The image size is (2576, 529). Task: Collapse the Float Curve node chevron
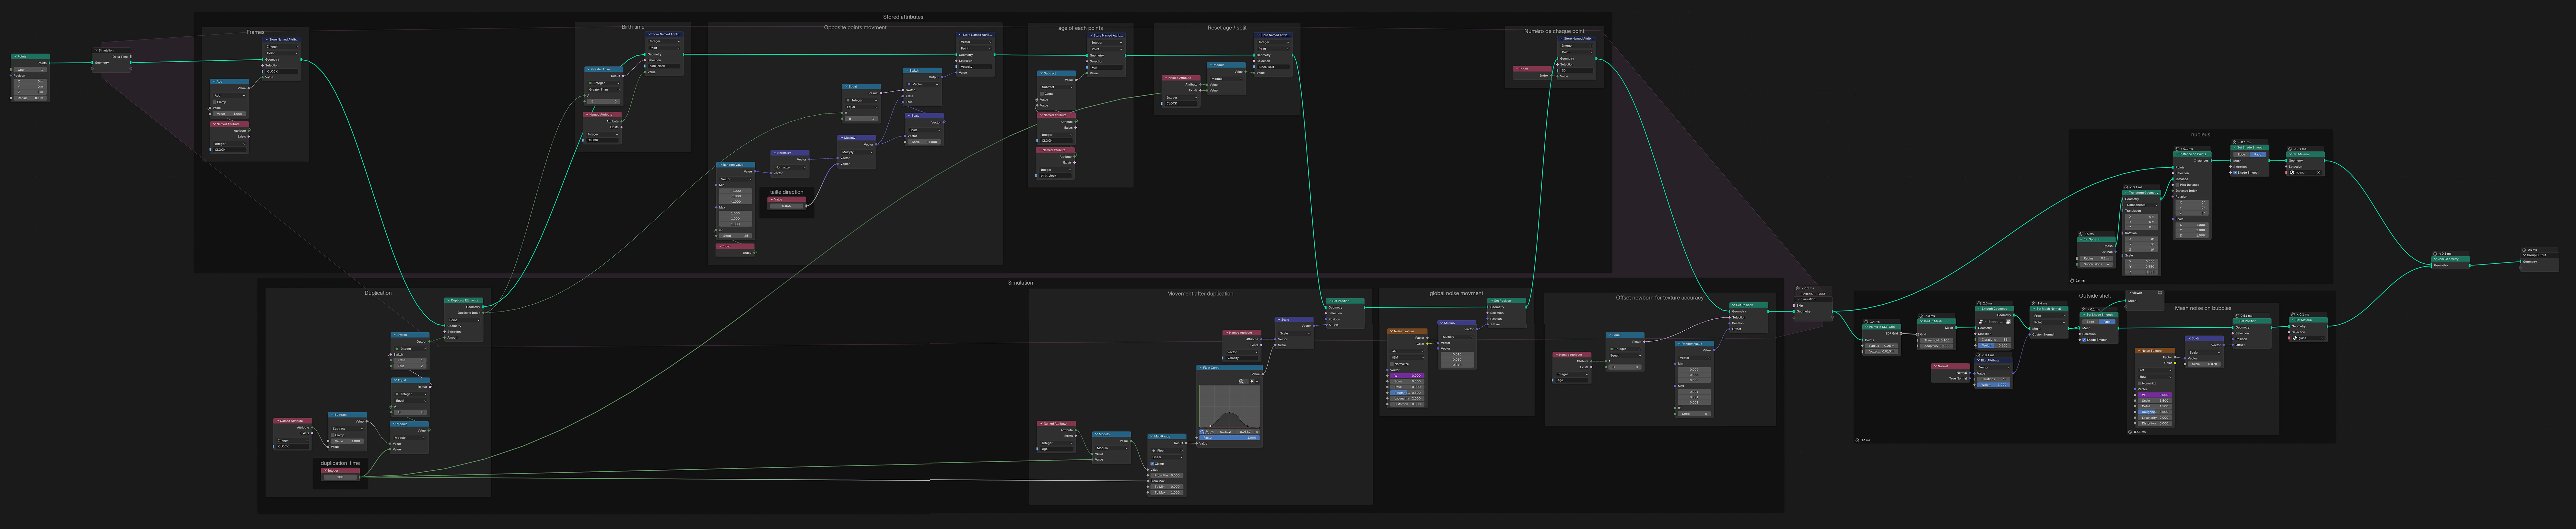pos(1201,368)
